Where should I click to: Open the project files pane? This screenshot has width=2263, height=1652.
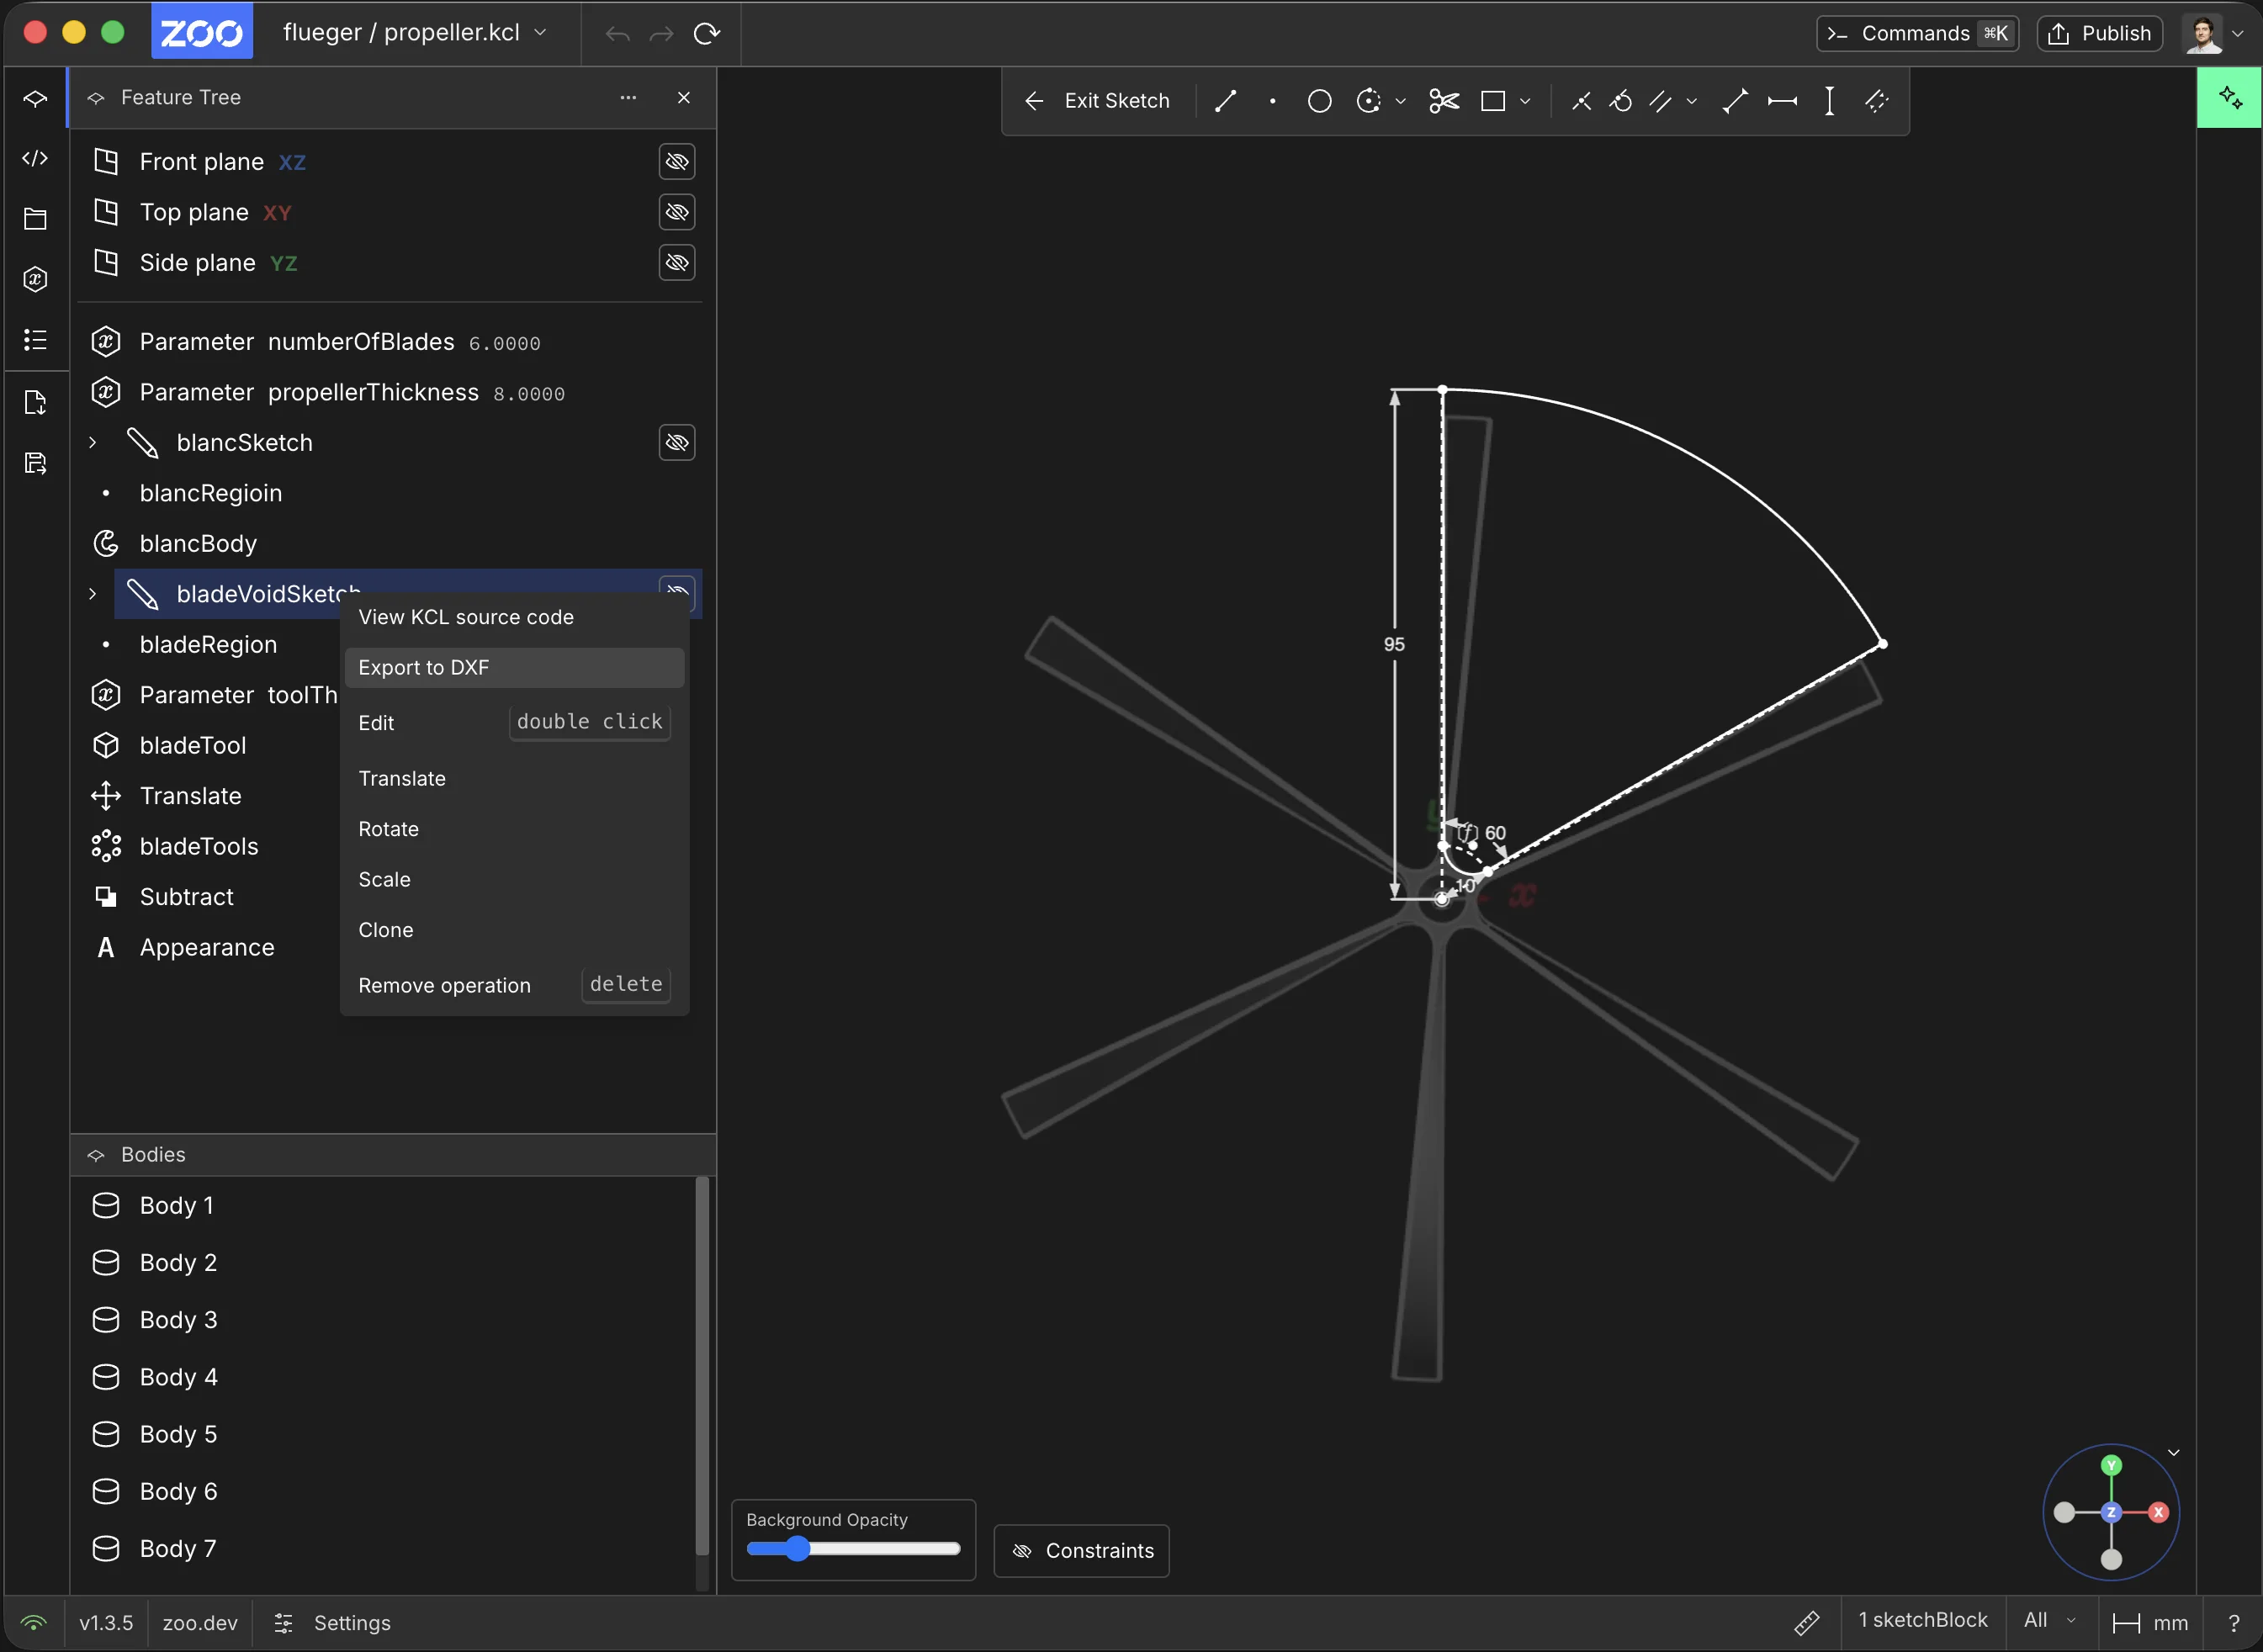[x=35, y=219]
